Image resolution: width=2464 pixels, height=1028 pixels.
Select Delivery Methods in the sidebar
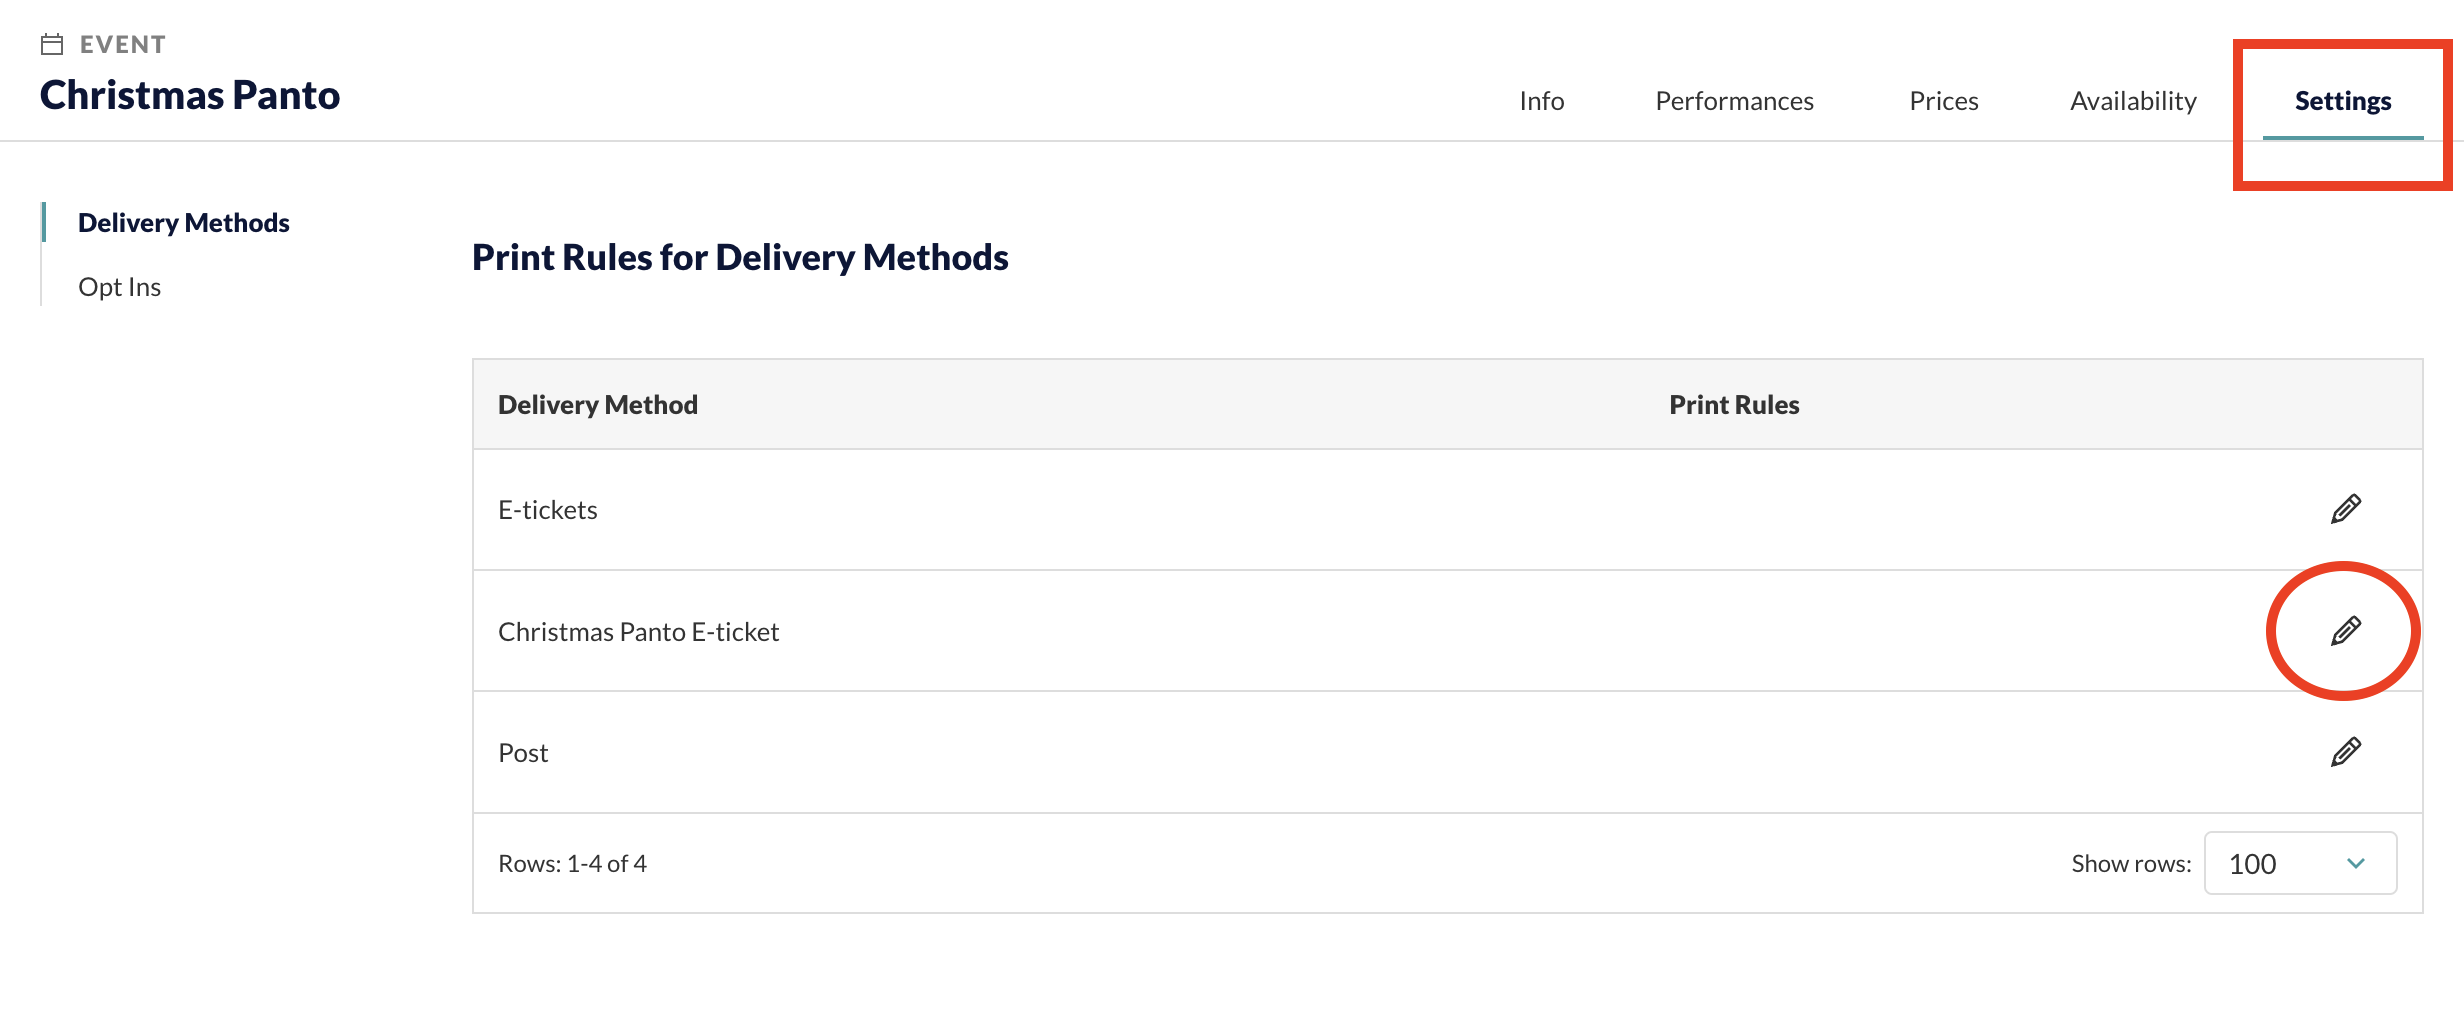pyautogui.click(x=184, y=222)
